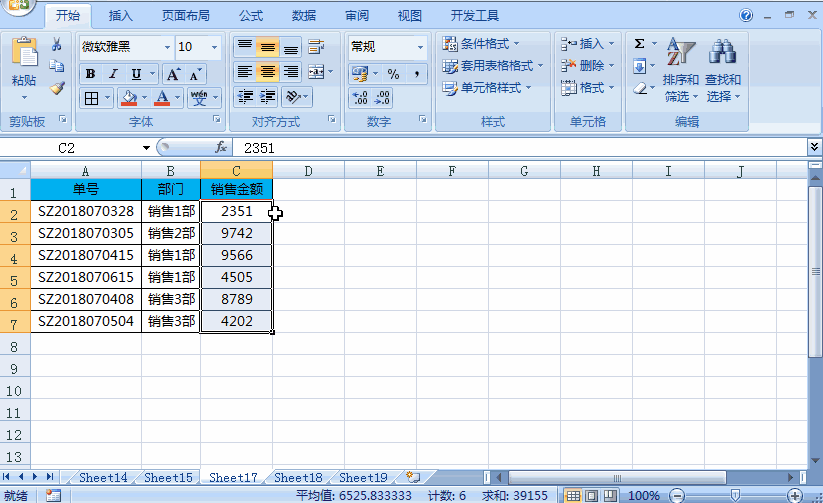
Task: Open 条件格式 conditional formatting button
Action: 480,44
